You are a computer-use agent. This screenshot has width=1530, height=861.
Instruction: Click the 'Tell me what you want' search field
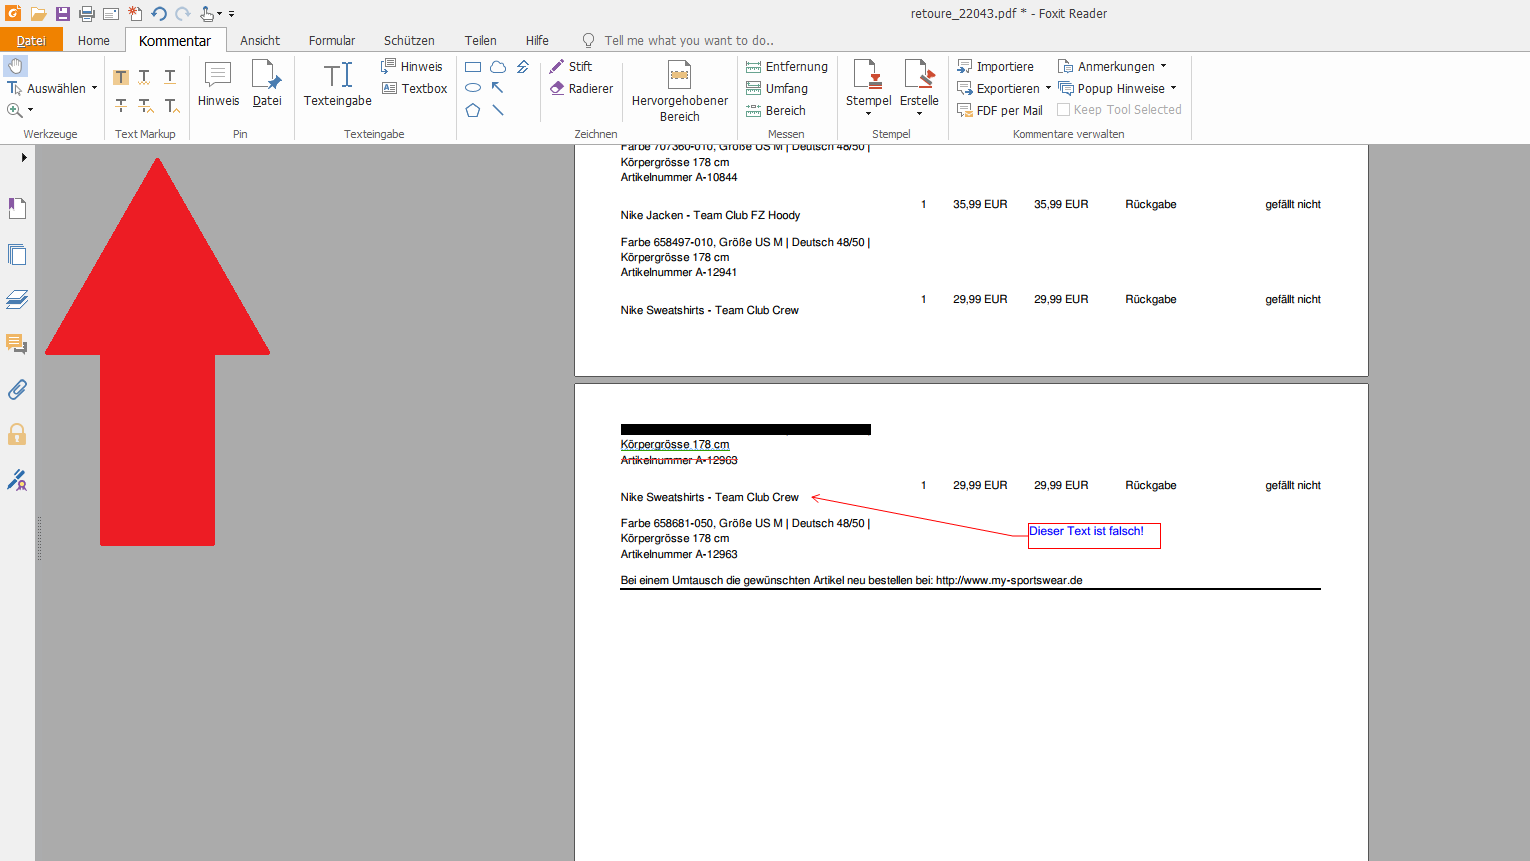point(689,41)
